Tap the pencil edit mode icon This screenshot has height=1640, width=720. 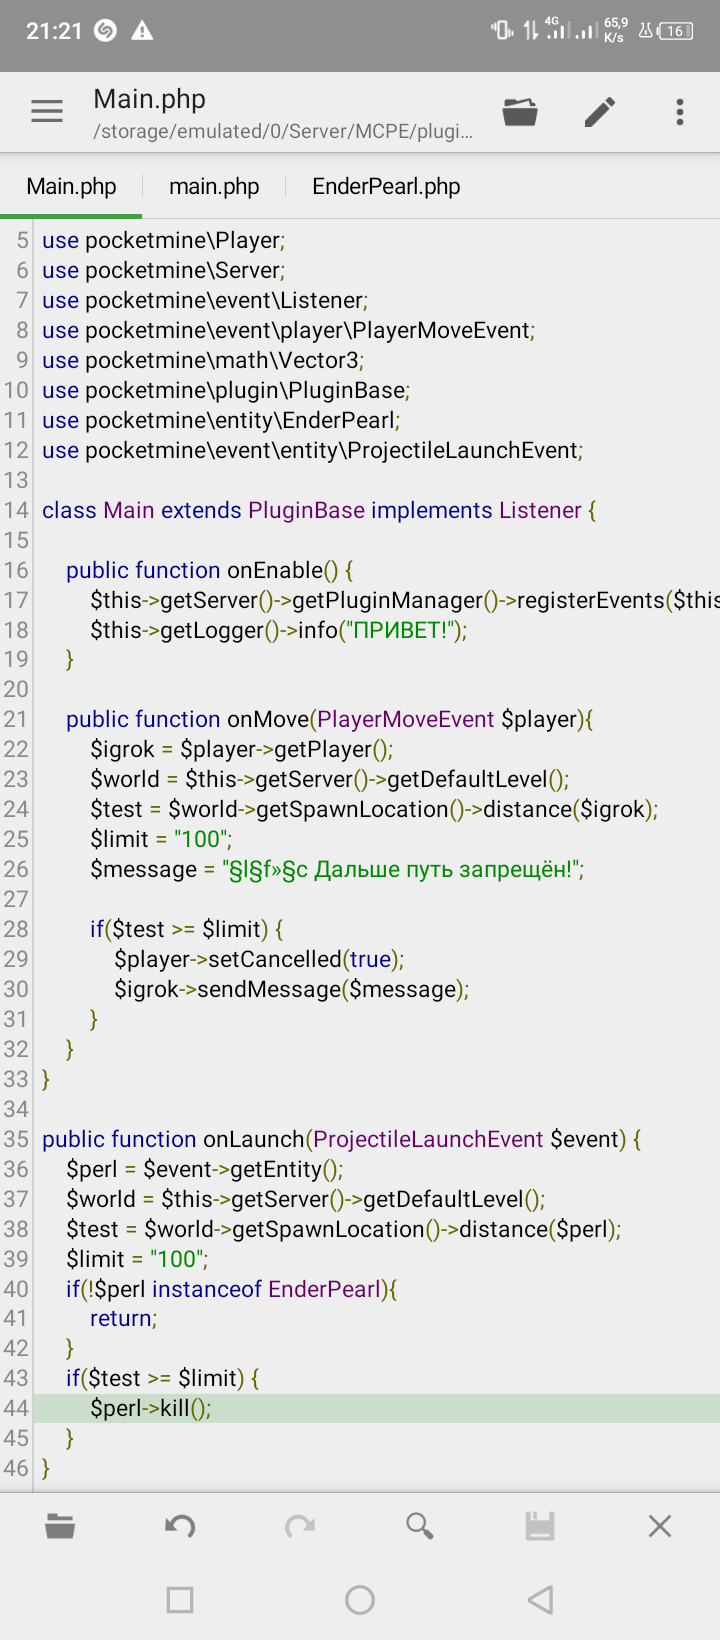600,112
